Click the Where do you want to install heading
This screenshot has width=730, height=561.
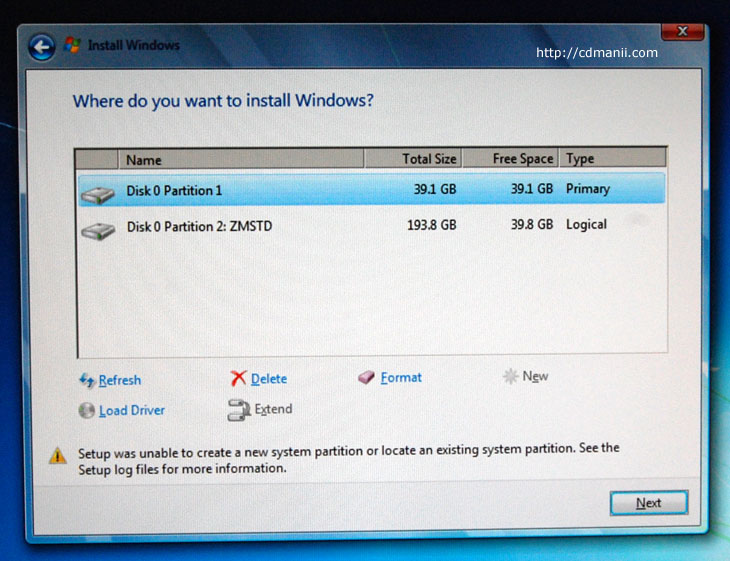point(223,101)
